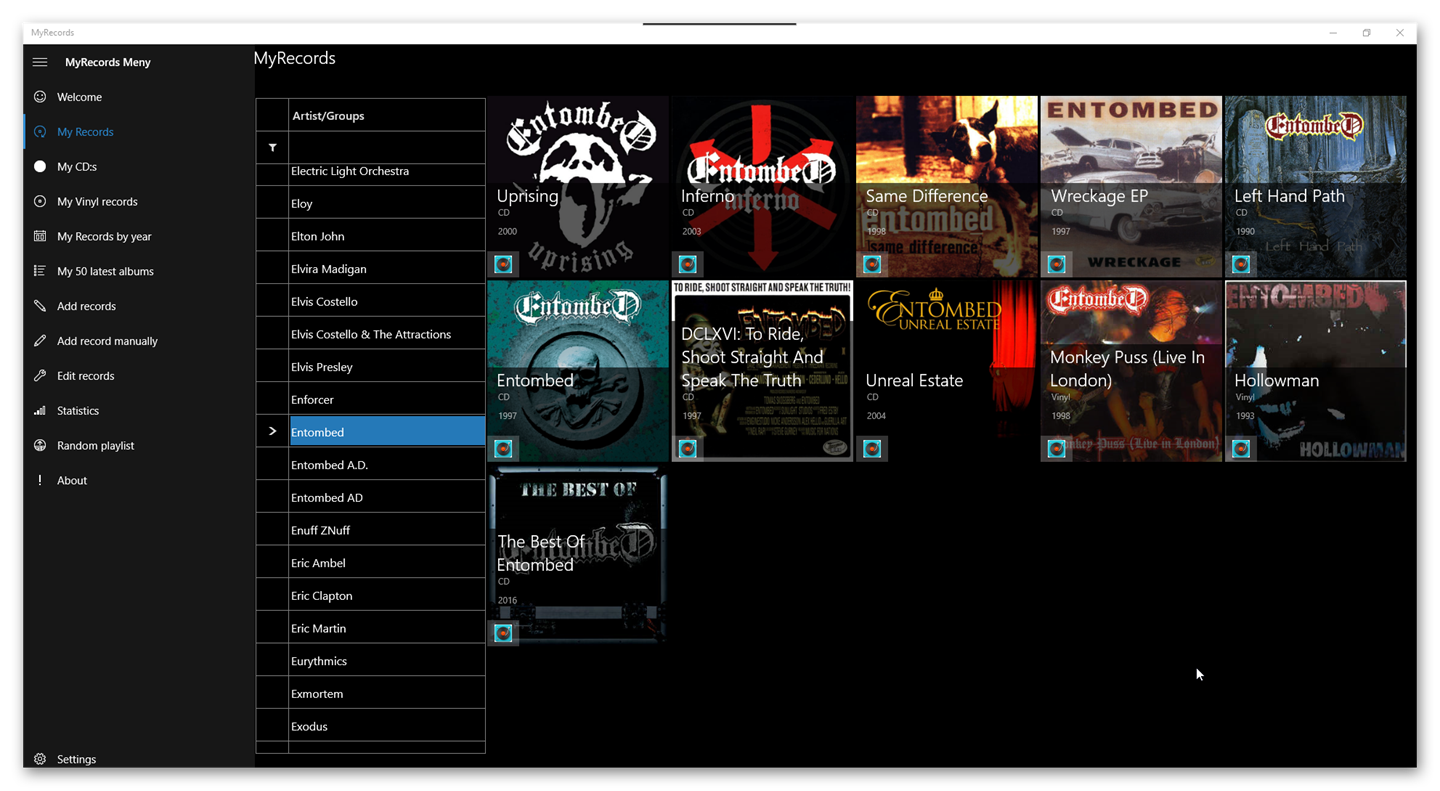Generate a Random playlist
The image size is (1440, 791).
coord(95,446)
